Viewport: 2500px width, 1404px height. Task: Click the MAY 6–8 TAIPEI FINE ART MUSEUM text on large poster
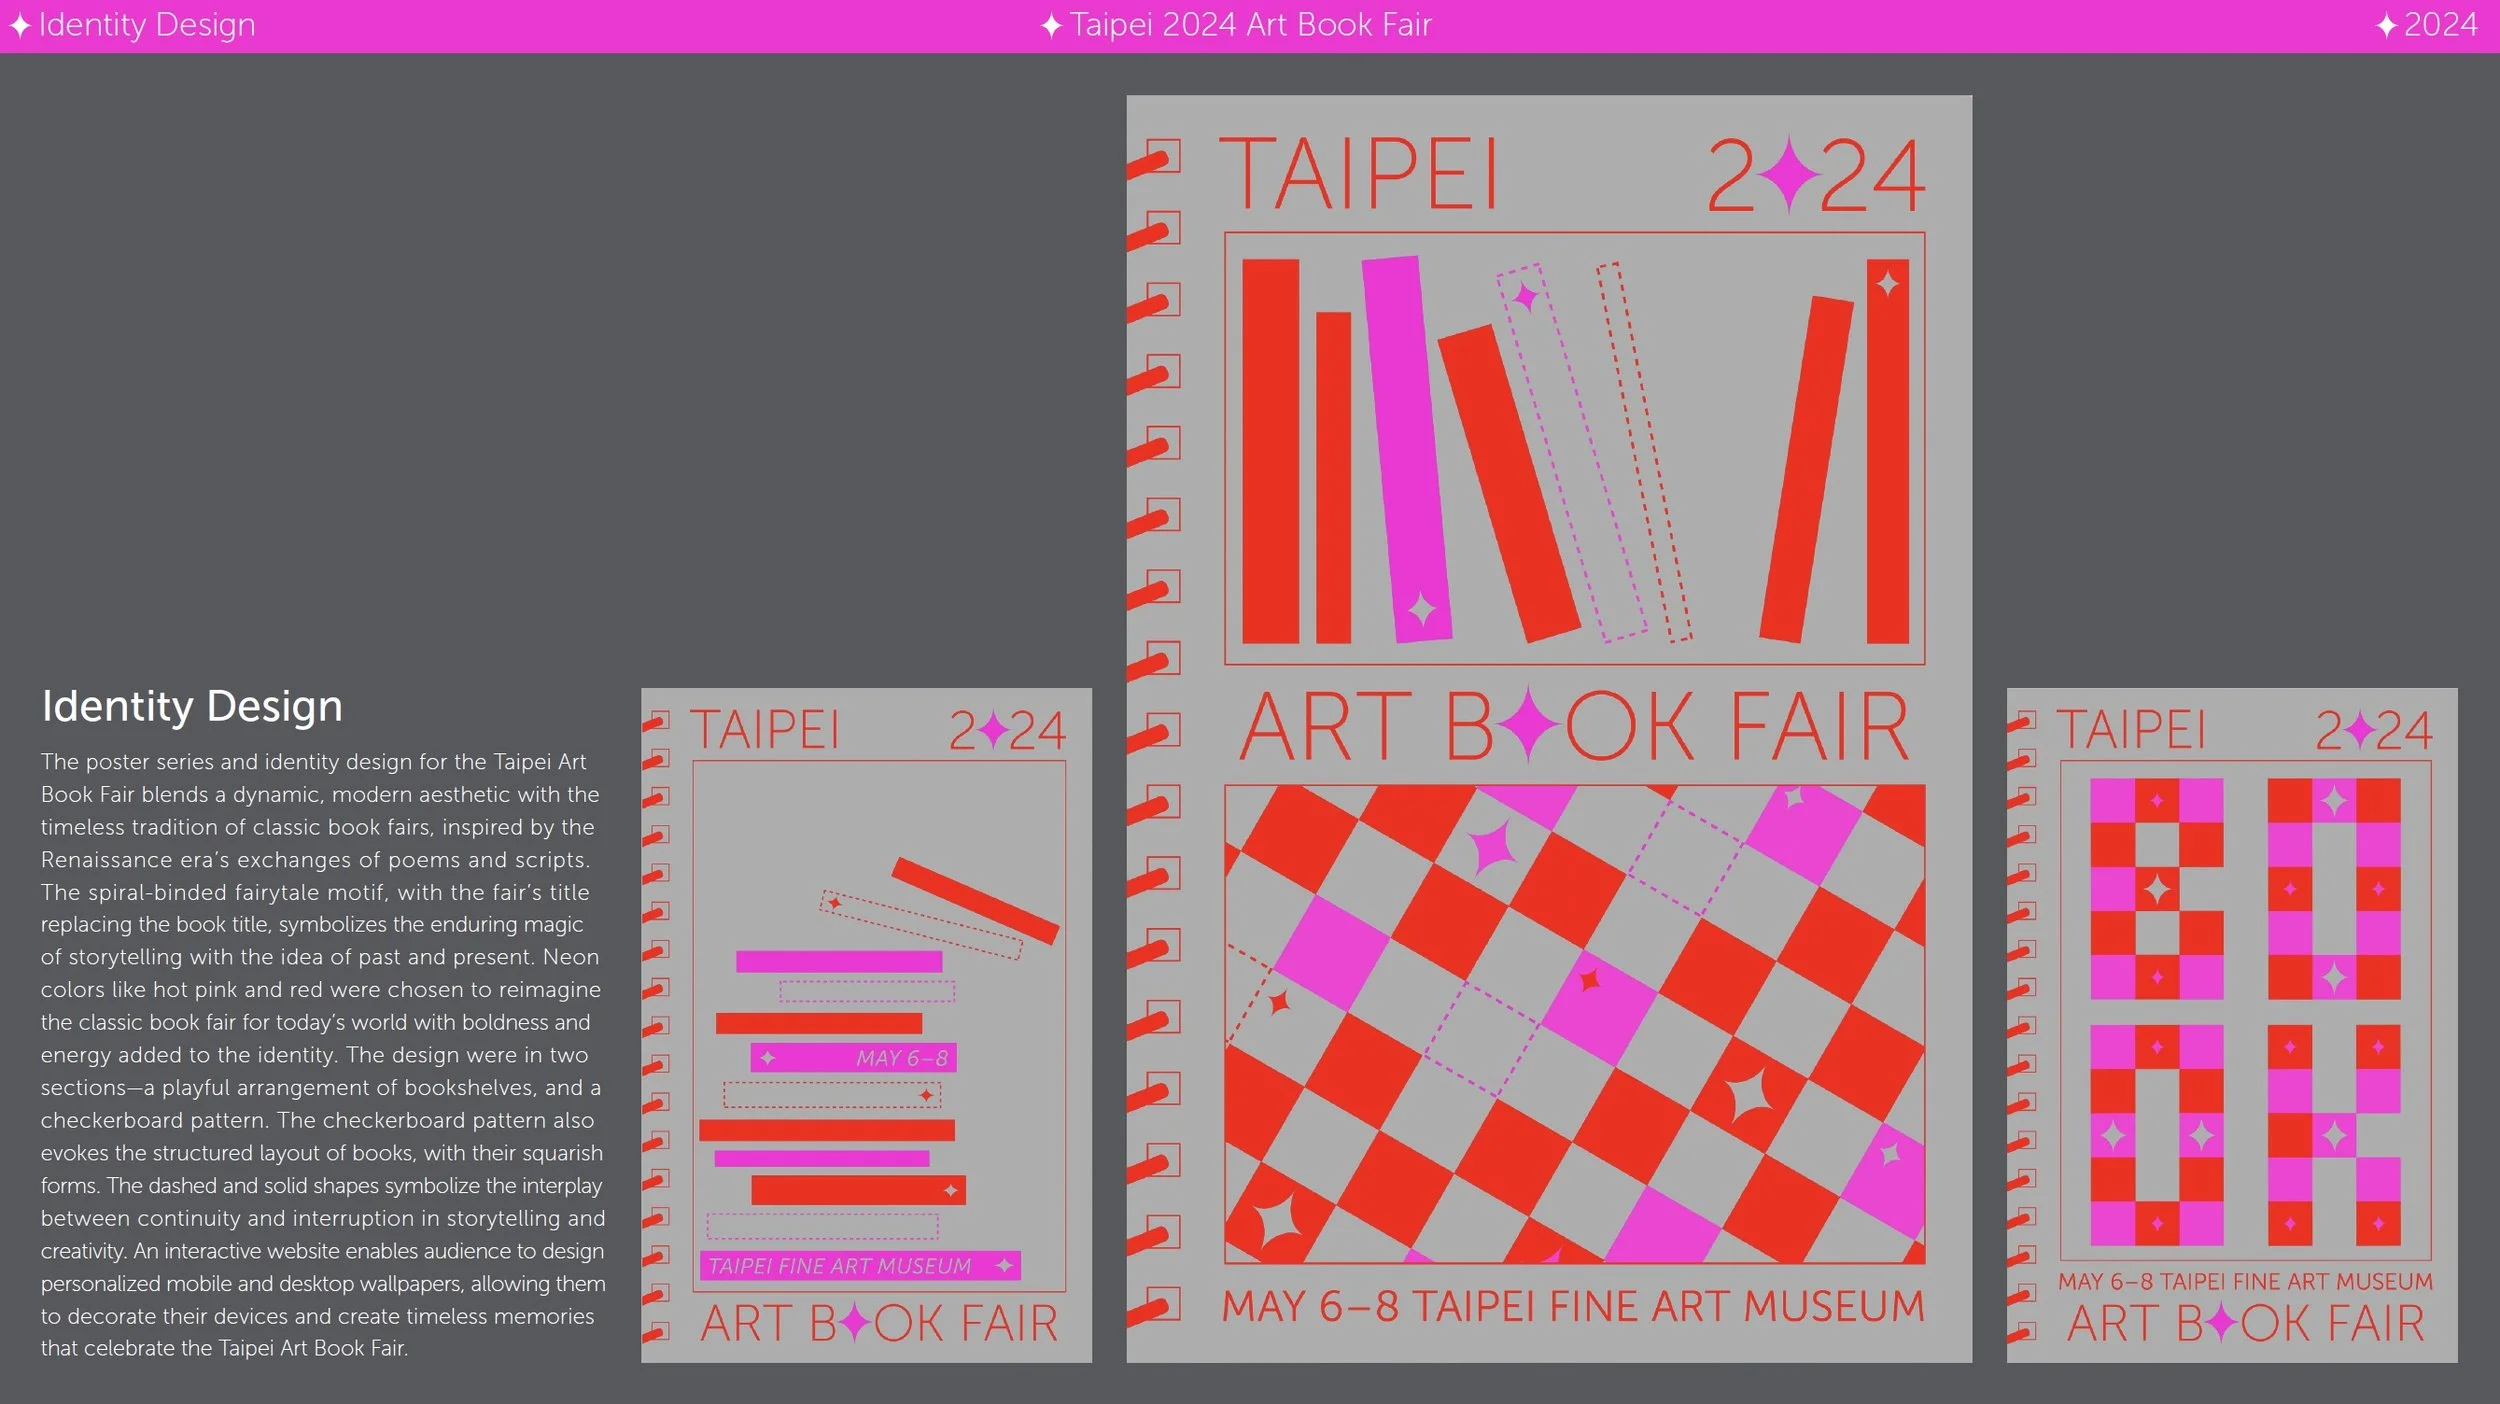coord(1573,1306)
